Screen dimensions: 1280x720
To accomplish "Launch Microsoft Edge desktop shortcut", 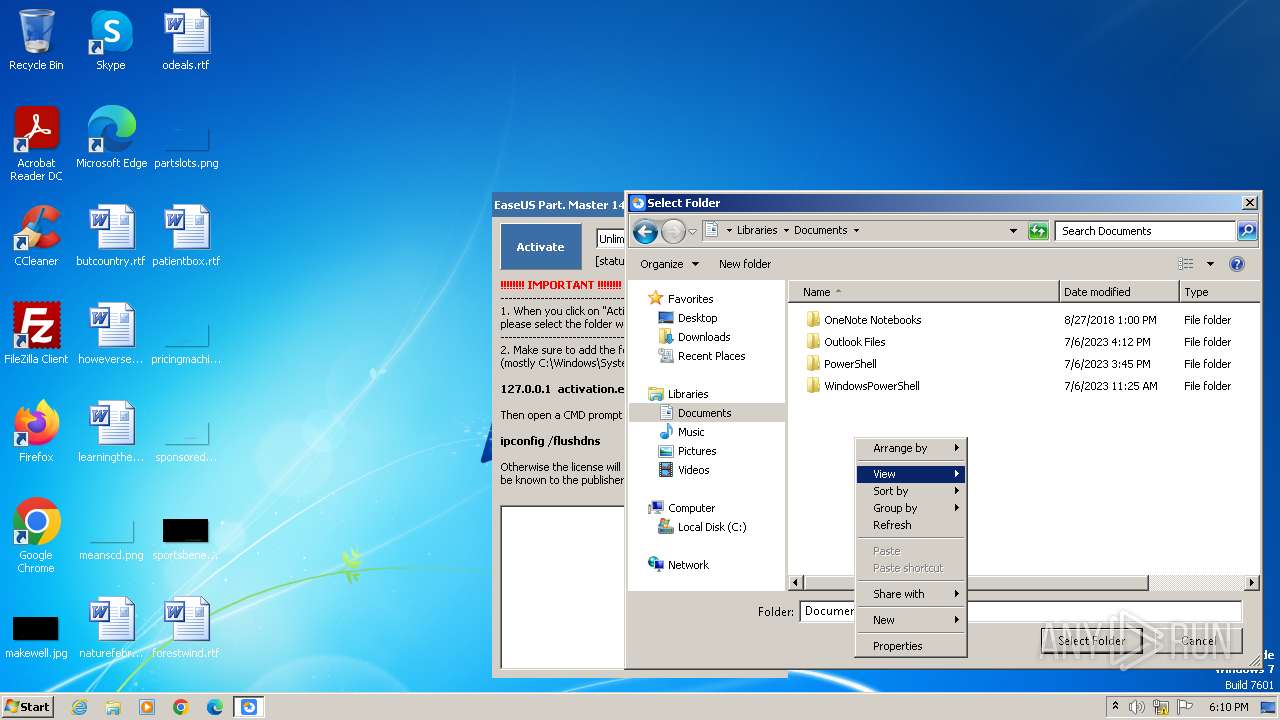I will click(111, 138).
